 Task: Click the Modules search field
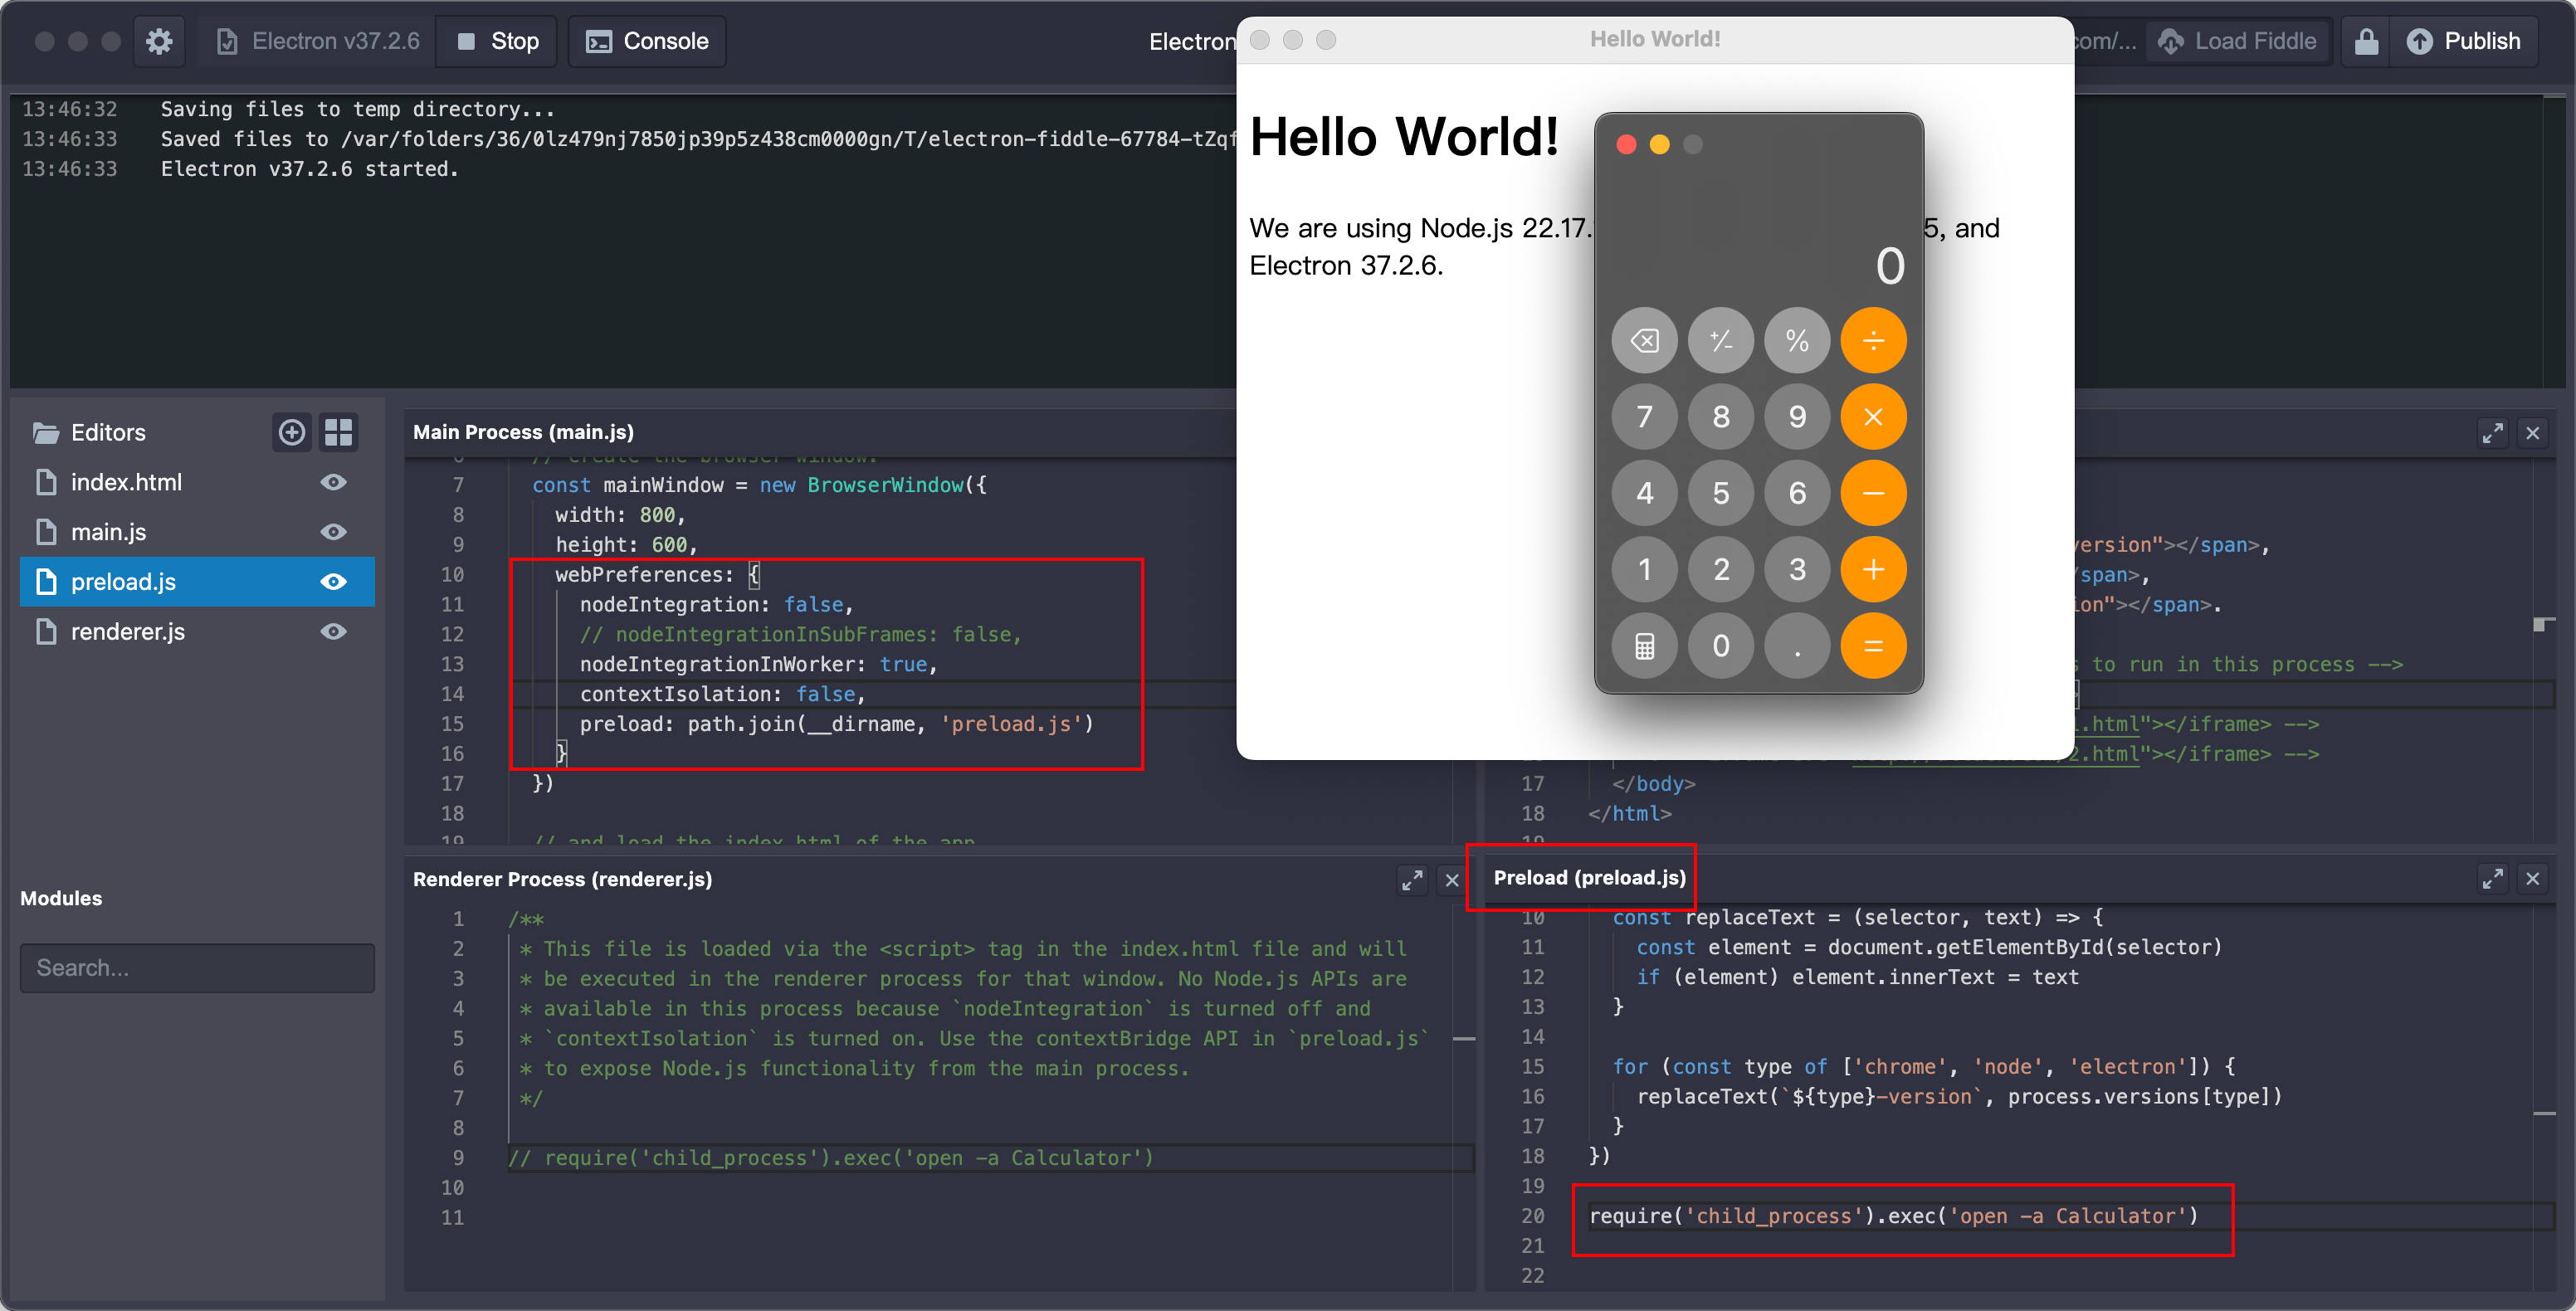tap(197, 968)
